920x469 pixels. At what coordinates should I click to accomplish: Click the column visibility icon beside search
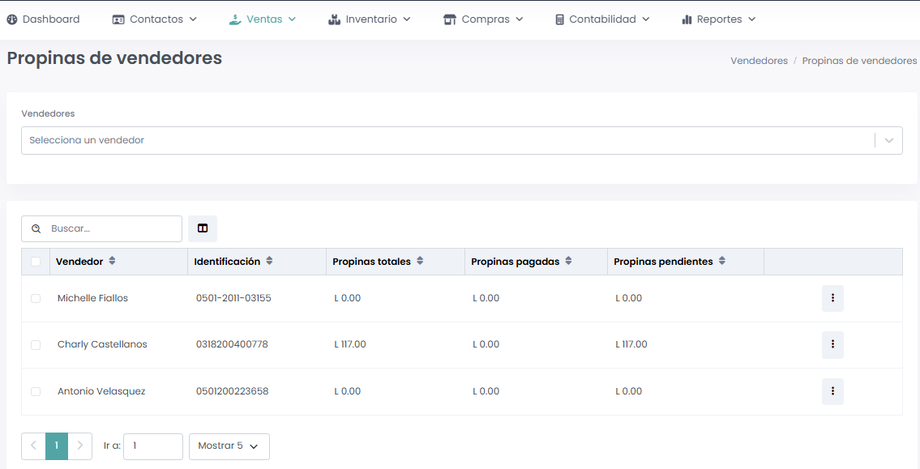(x=202, y=229)
